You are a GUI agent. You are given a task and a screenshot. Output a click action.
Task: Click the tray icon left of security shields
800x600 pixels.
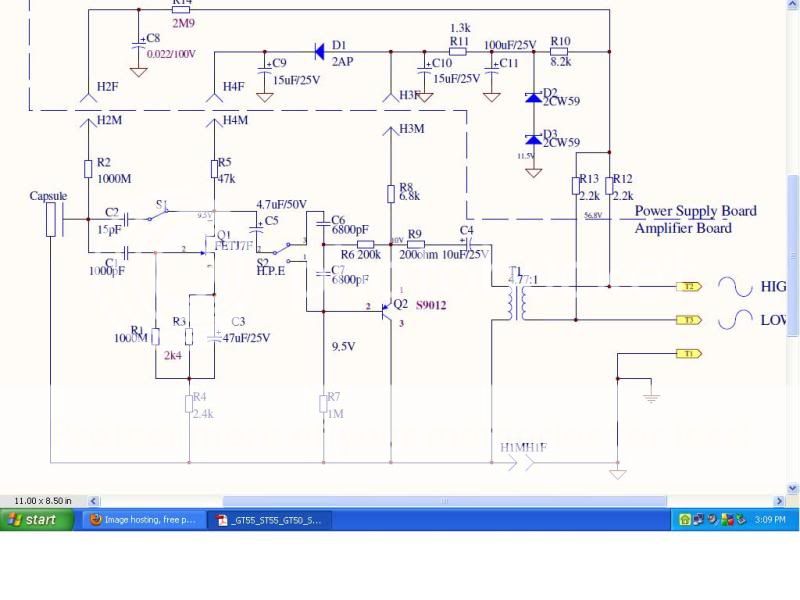tap(713, 520)
